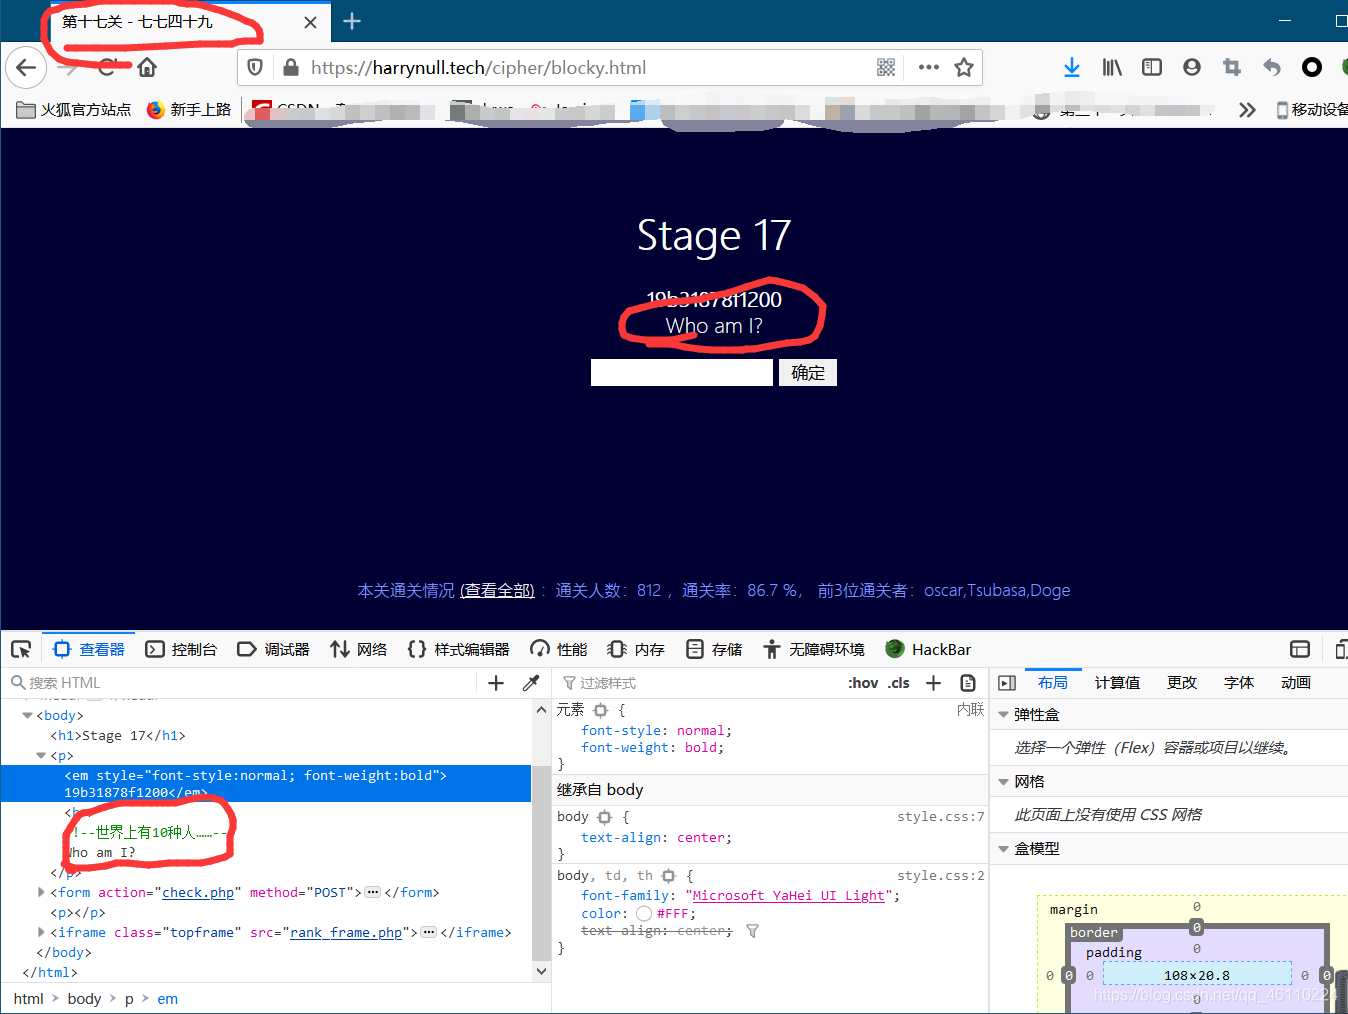This screenshot has height=1014, width=1348.
Task: Expand the form action check.php node
Action: click(x=41, y=892)
